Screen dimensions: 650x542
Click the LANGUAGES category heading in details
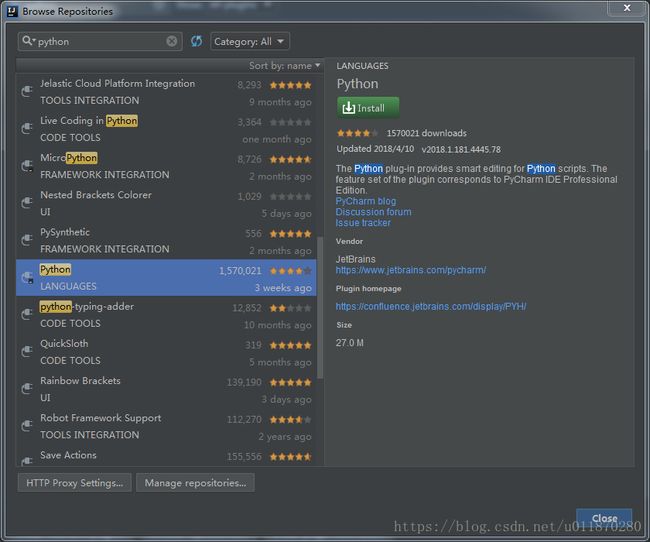click(362, 66)
